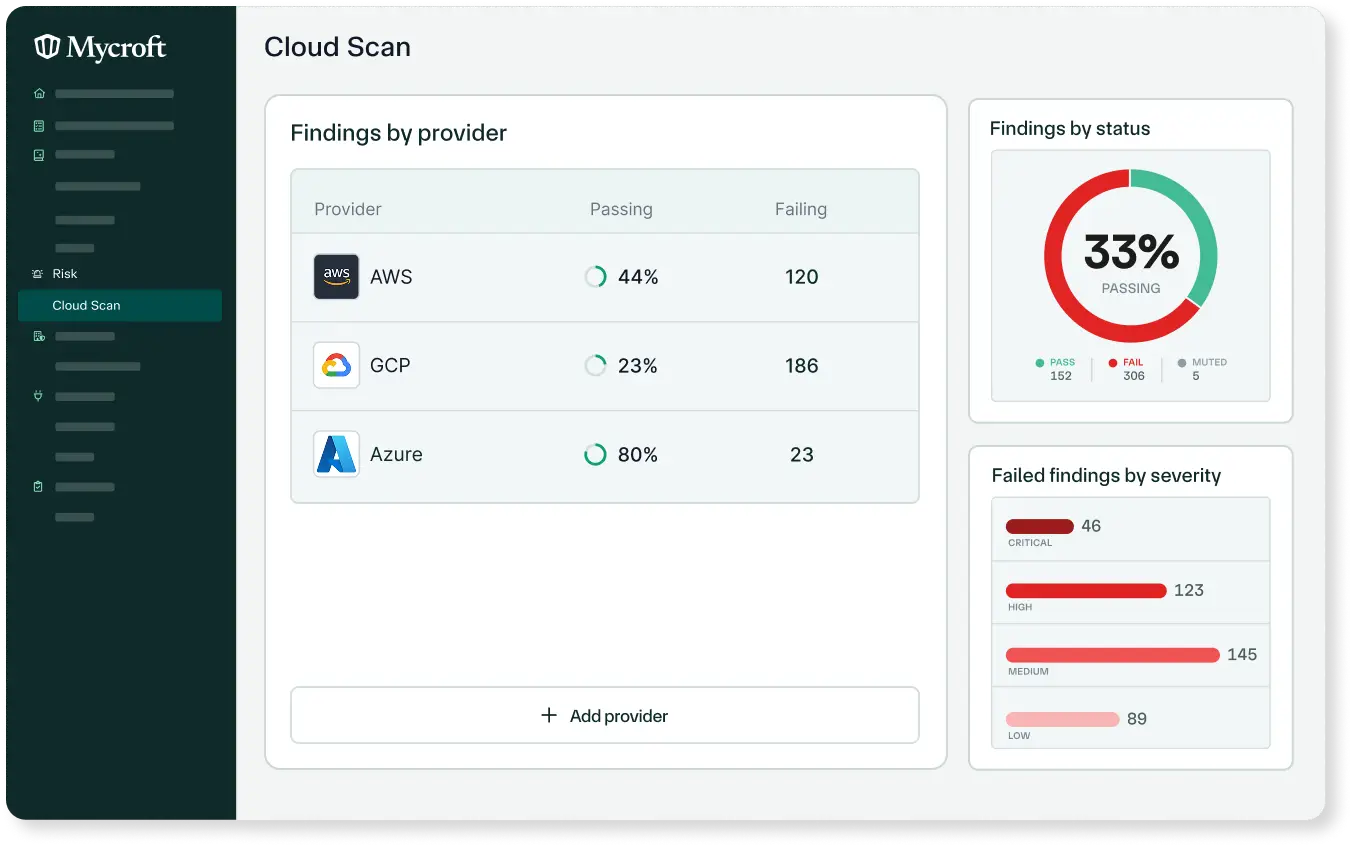Click the 80% passing value

tap(638, 454)
